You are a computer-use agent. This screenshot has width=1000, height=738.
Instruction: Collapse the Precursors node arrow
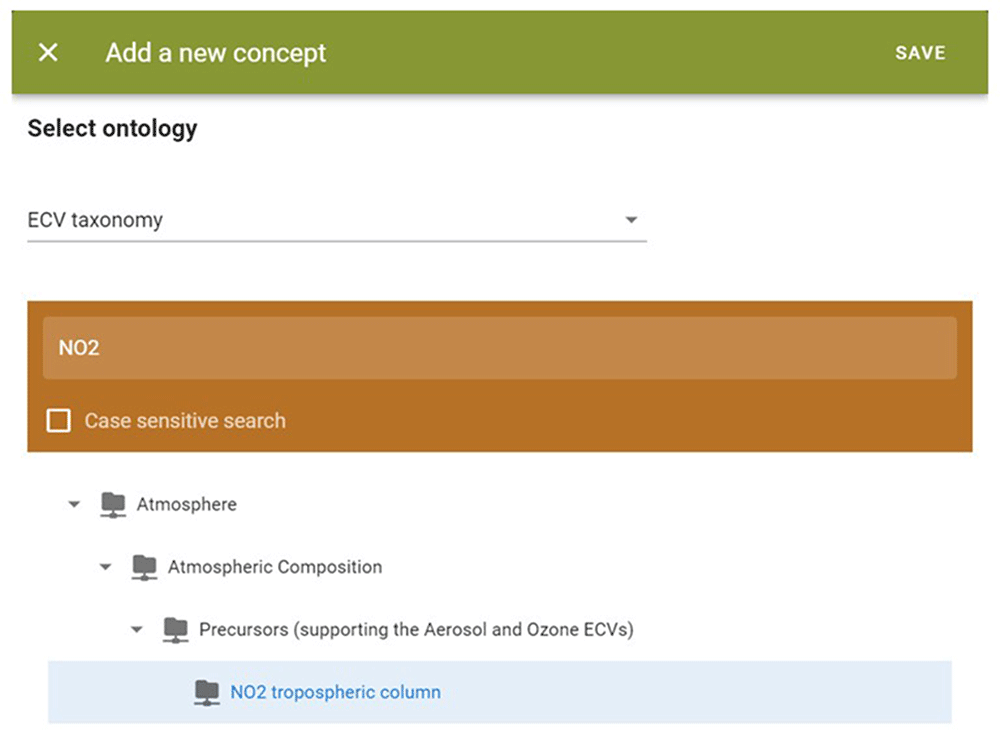pos(136,630)
